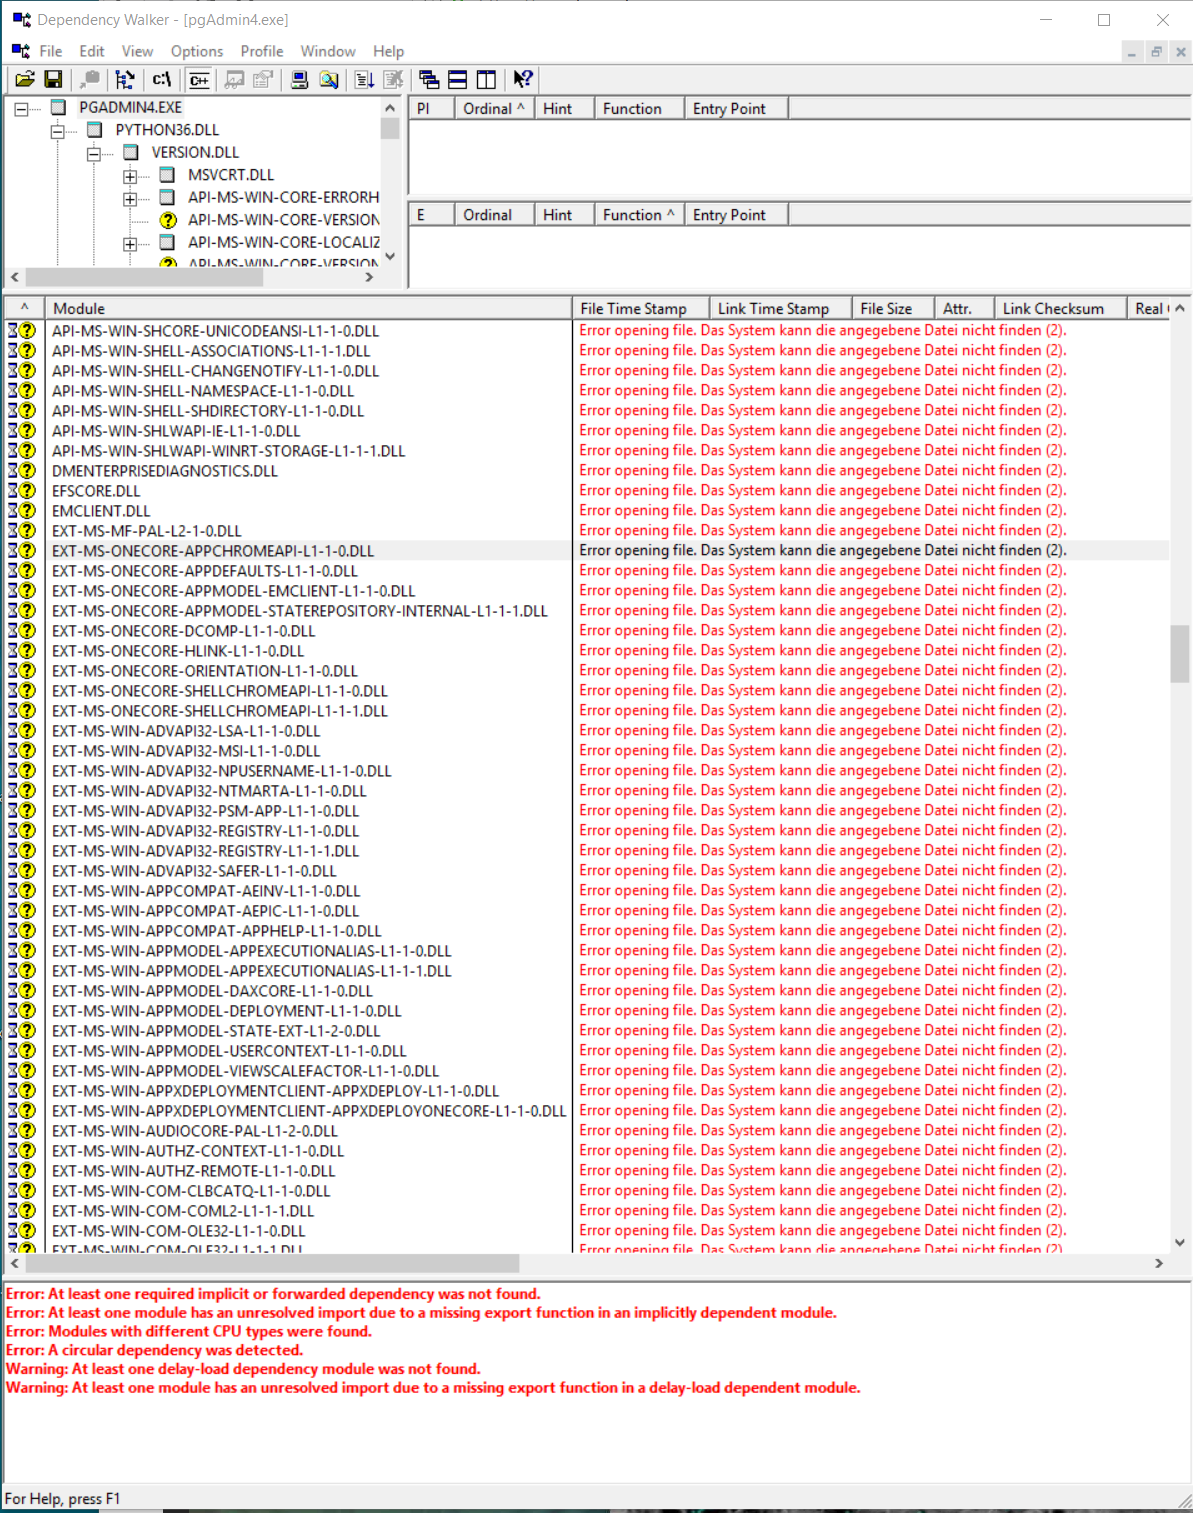Toggle Auto Expand tree button

tap(125, 80)
